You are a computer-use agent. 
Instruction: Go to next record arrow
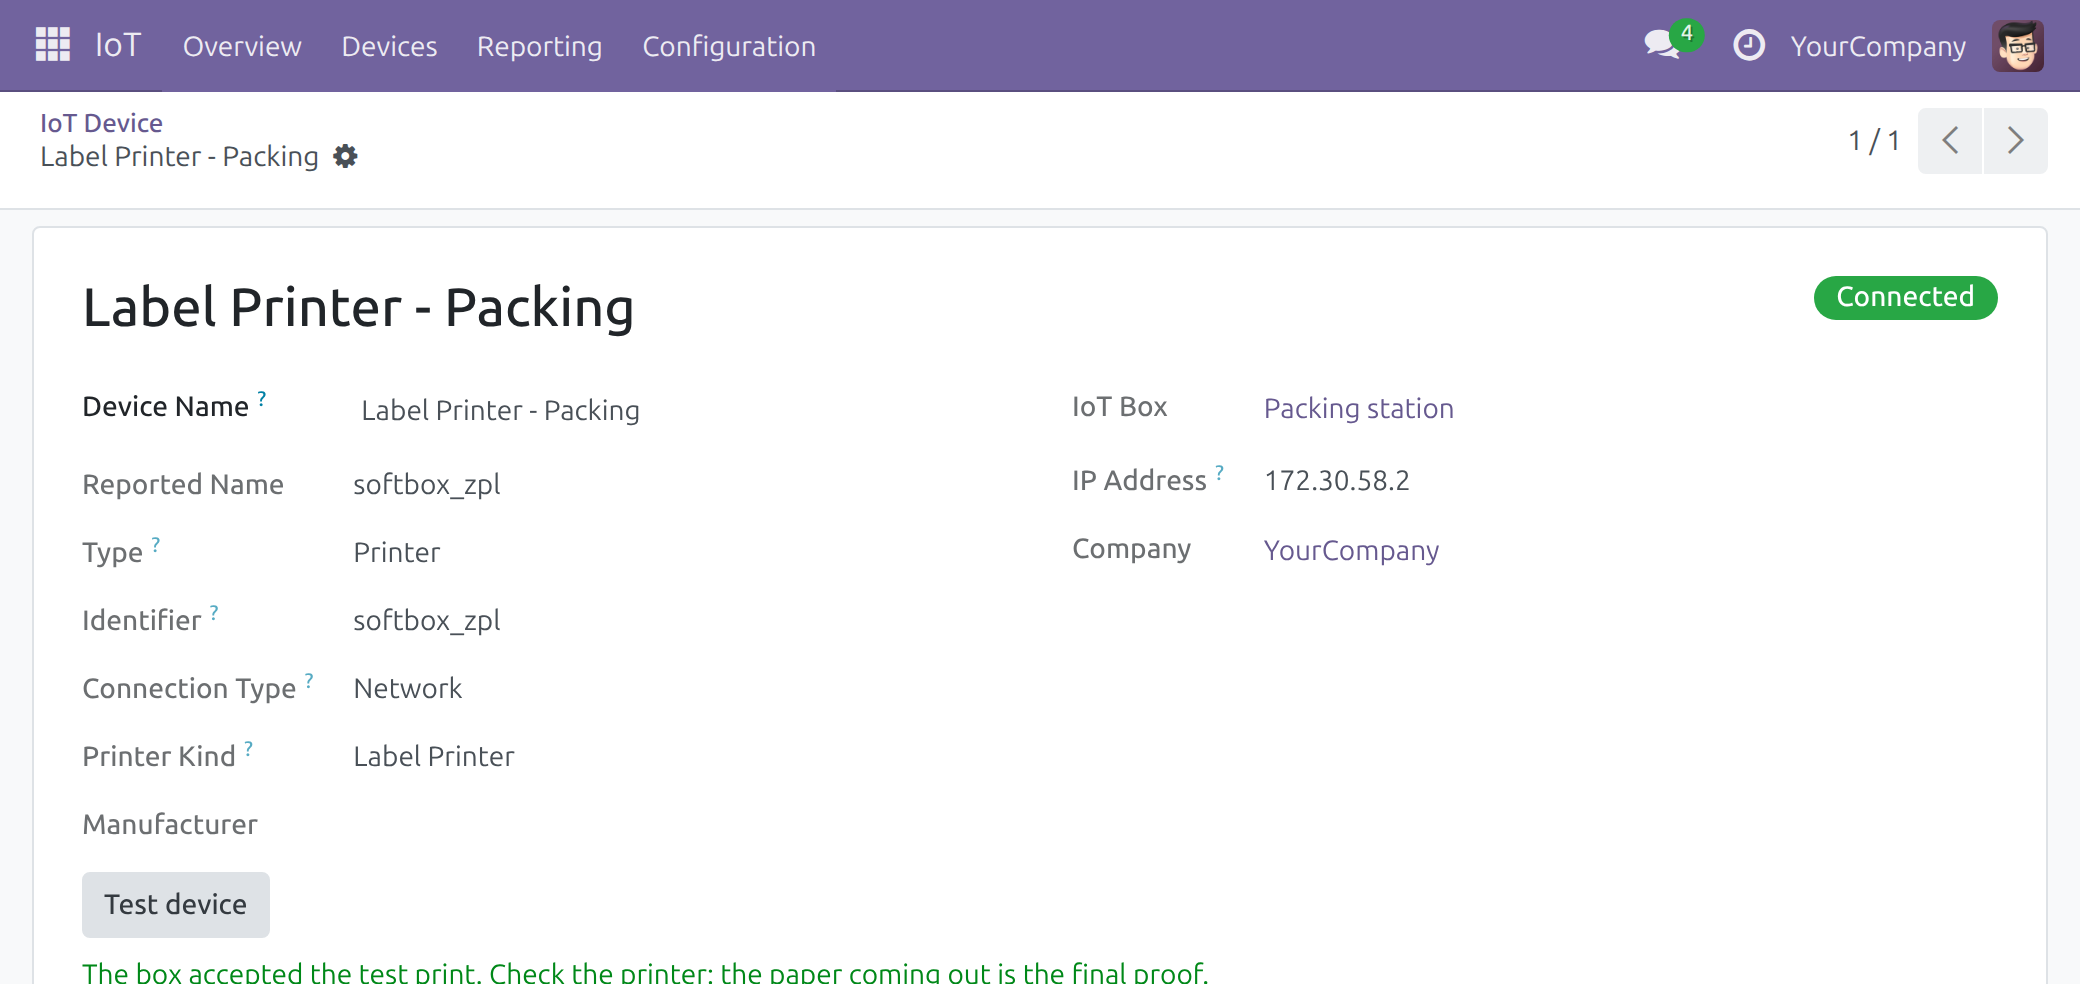tap(2016, 141)
